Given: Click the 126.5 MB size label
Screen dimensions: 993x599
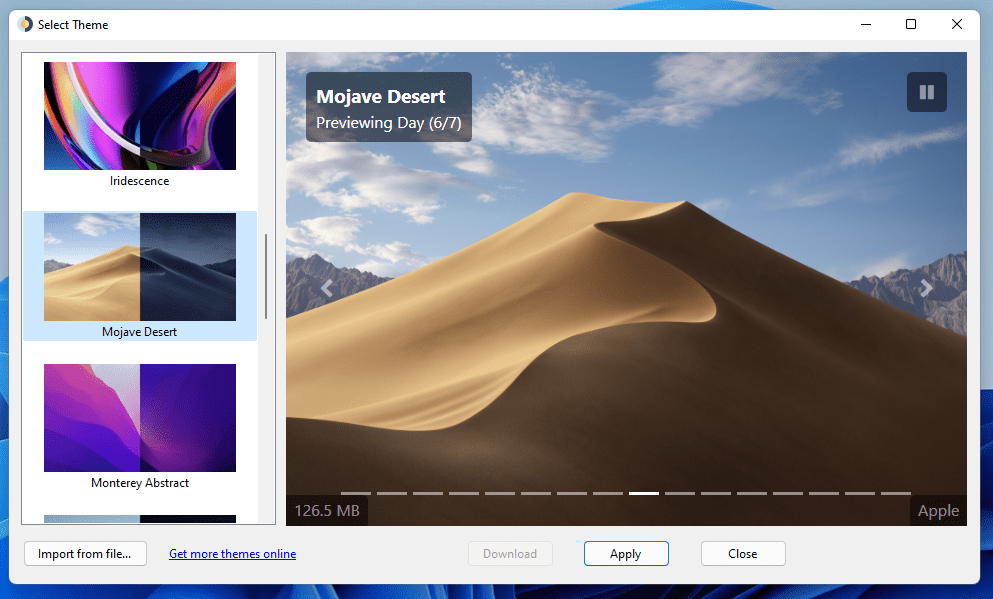Looking at the screenshot, I should click(x=327, y=510).
